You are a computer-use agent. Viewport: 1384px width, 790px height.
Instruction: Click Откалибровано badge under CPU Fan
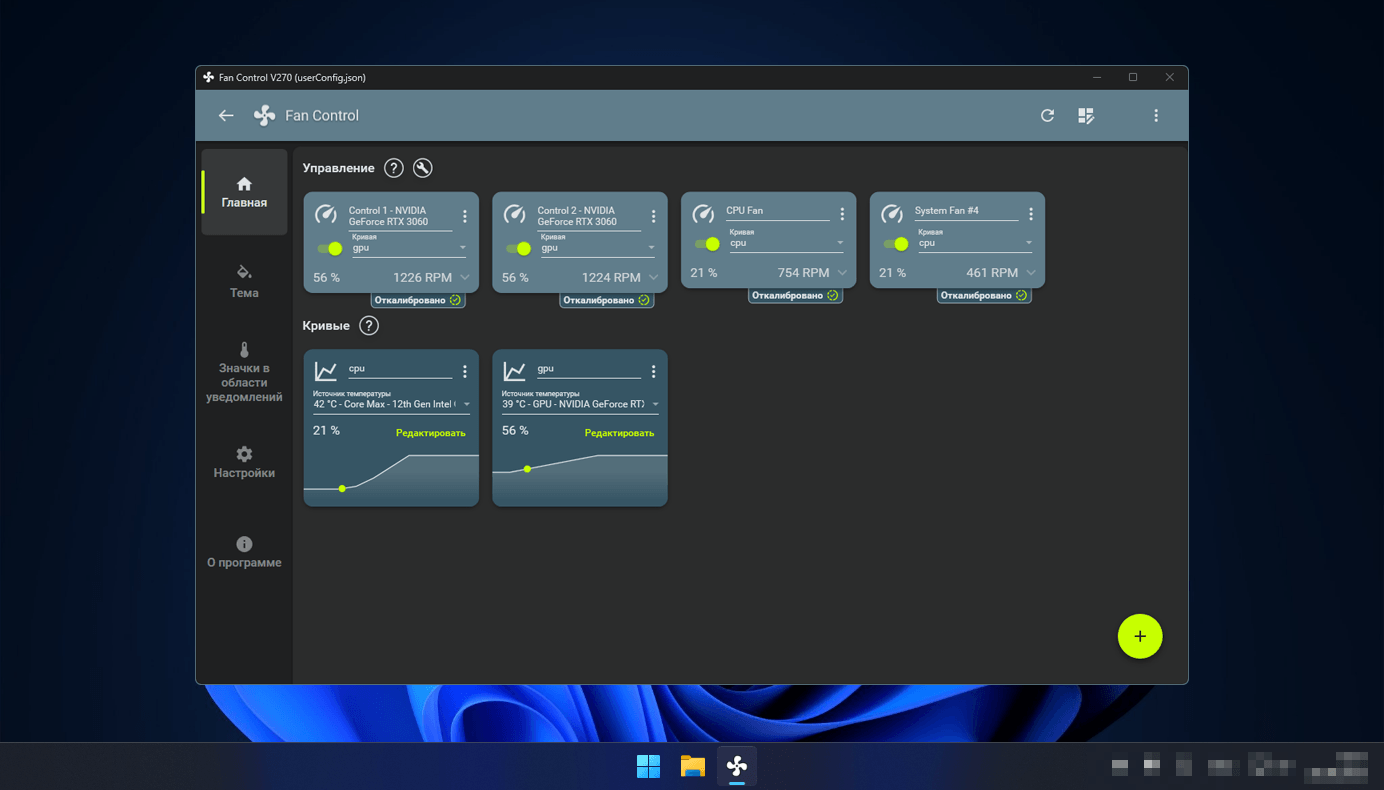795,295
